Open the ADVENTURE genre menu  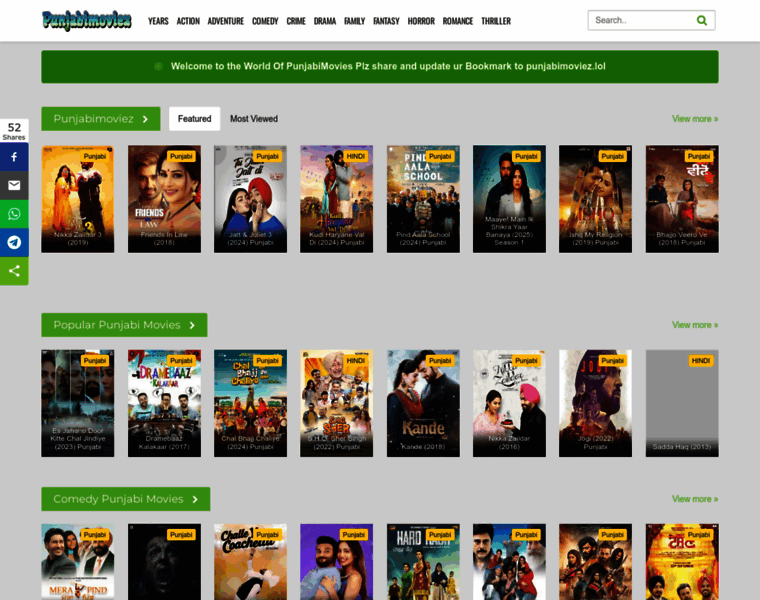pos(225,21)
